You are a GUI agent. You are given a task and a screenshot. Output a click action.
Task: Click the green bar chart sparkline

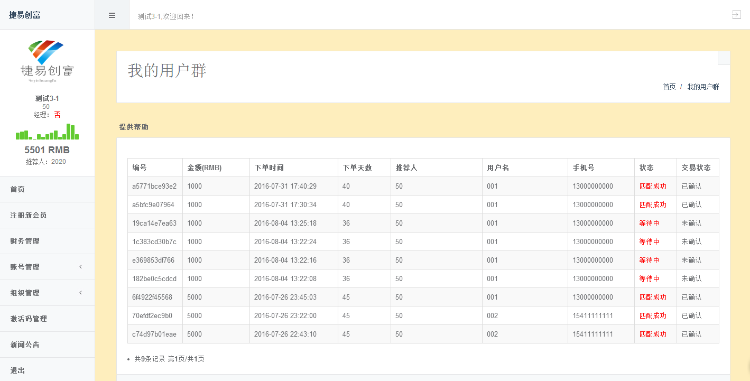pyautogui.click(x=47, y=132)
